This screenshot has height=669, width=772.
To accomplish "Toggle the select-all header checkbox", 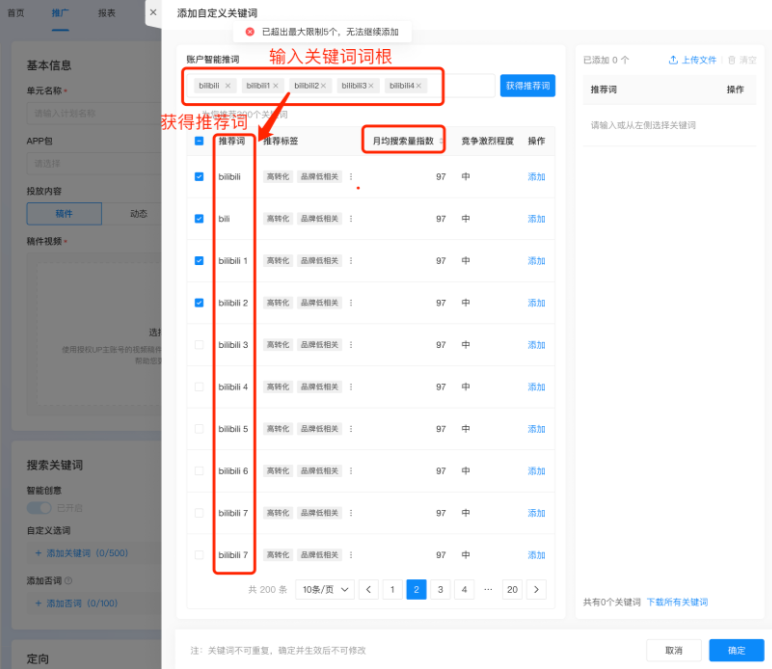I will [x=199, y=141].
